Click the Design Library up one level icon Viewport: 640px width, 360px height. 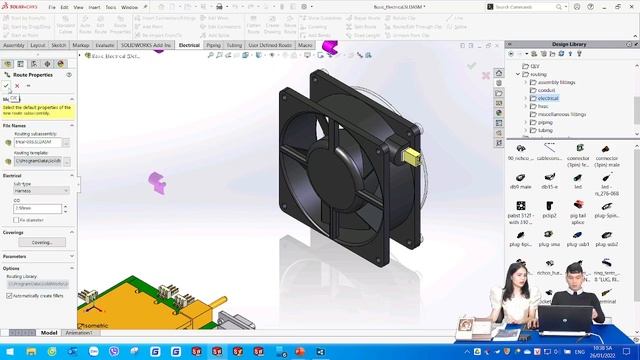tap(570, 54)
